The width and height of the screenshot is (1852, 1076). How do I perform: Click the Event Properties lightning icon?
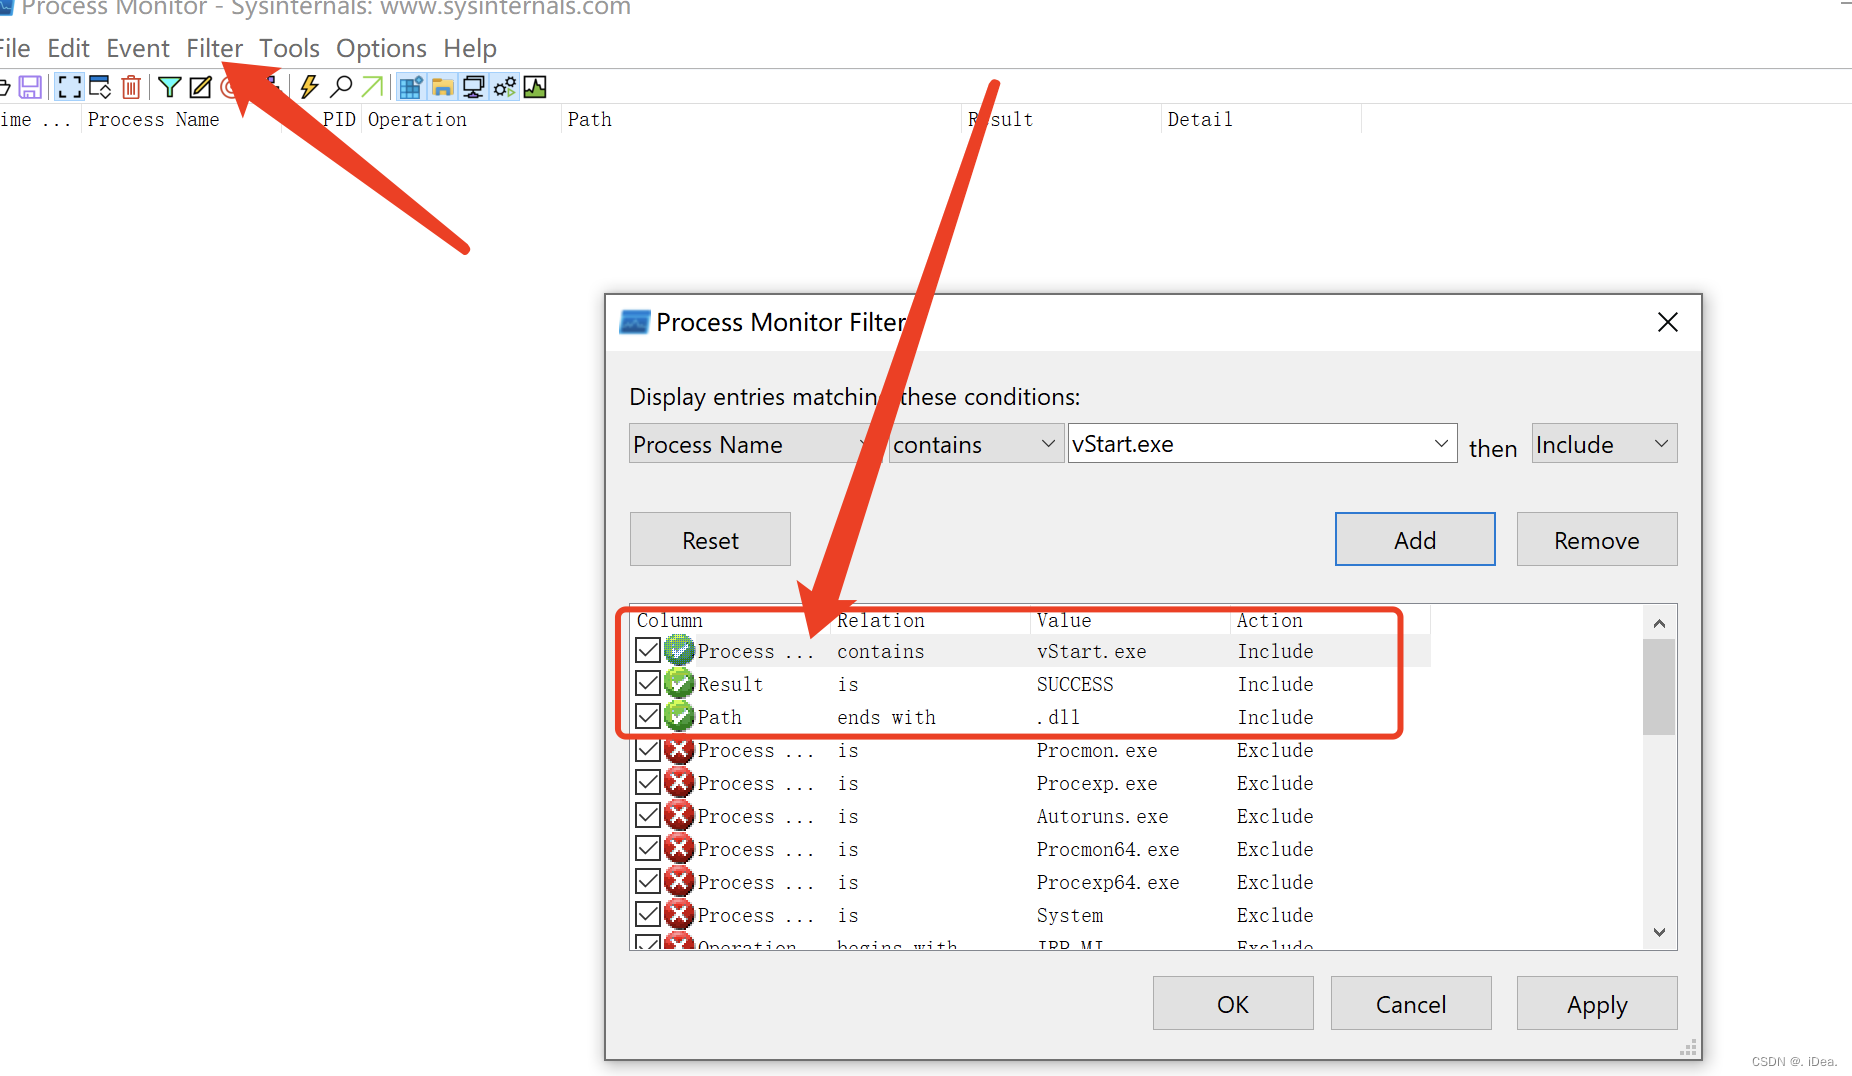pyautogui.click(x=309, y=87)
